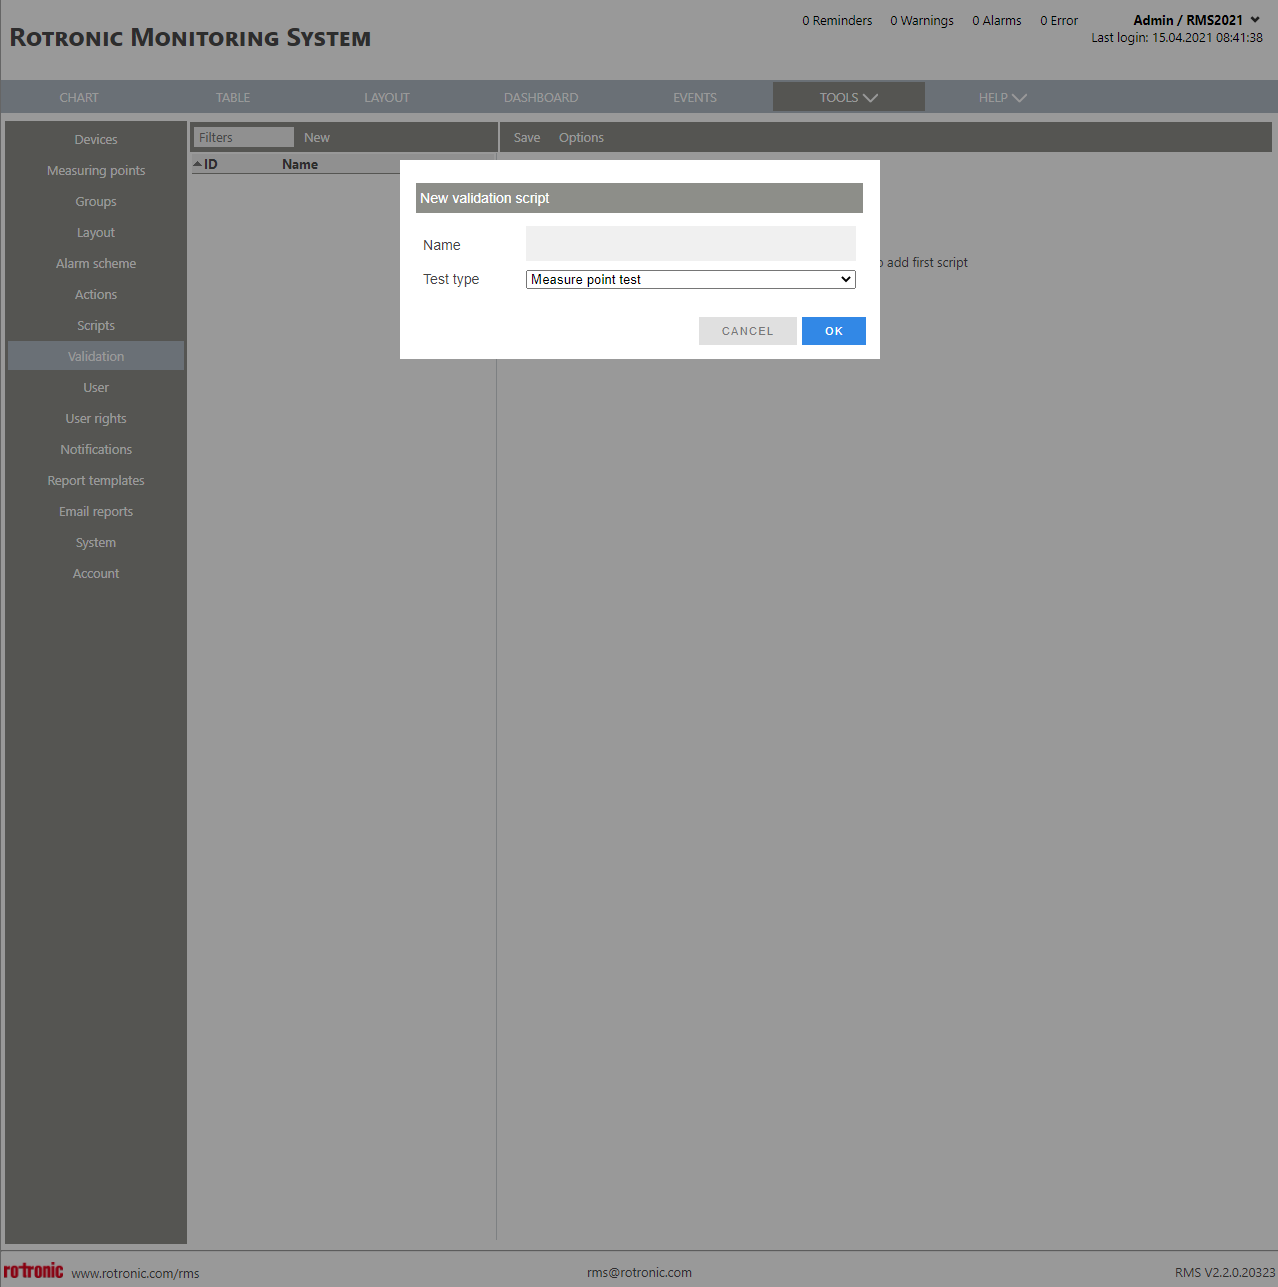Open Options in the editor toolbar

pyautogui.click(x=581, y=137)
